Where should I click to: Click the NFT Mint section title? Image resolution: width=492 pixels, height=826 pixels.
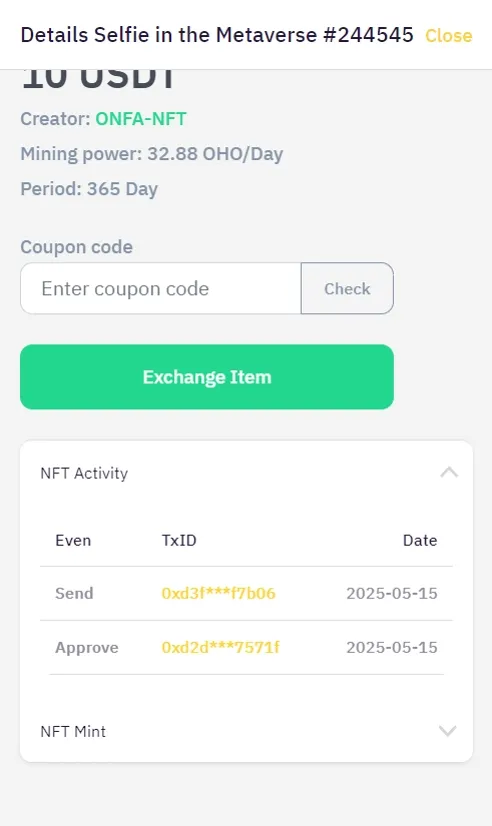coord(73,731)
